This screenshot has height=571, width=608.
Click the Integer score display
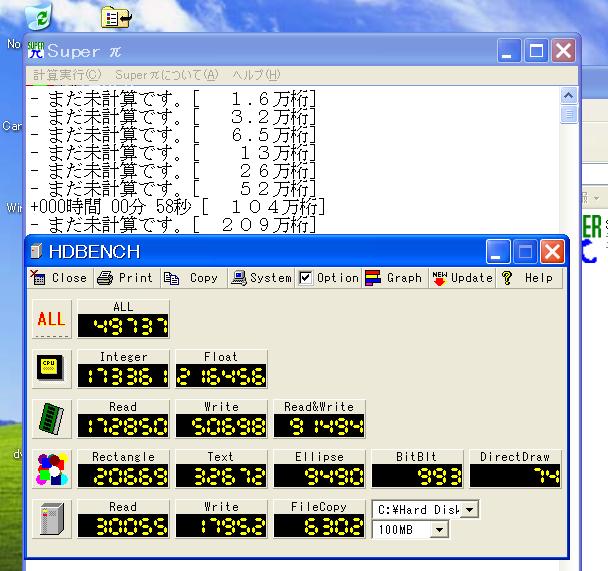[x=123, y=375]
